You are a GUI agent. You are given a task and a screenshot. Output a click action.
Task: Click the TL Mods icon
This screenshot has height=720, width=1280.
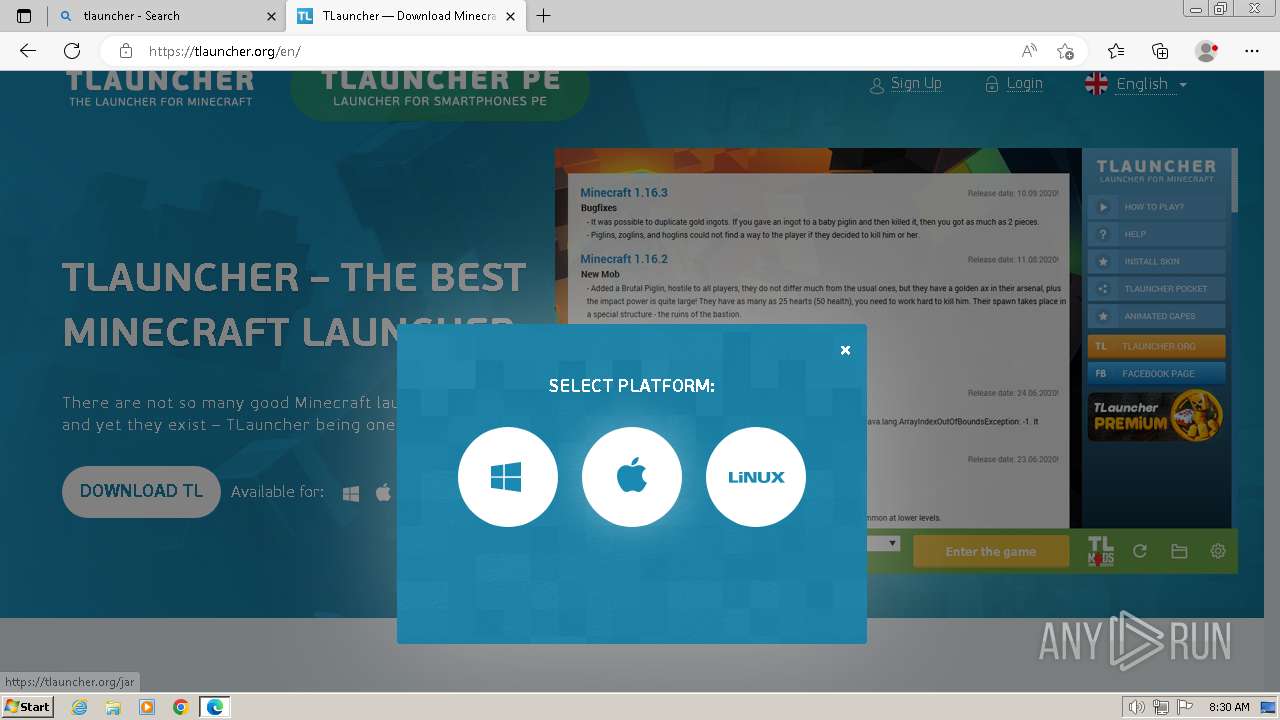pos(1100,551)
